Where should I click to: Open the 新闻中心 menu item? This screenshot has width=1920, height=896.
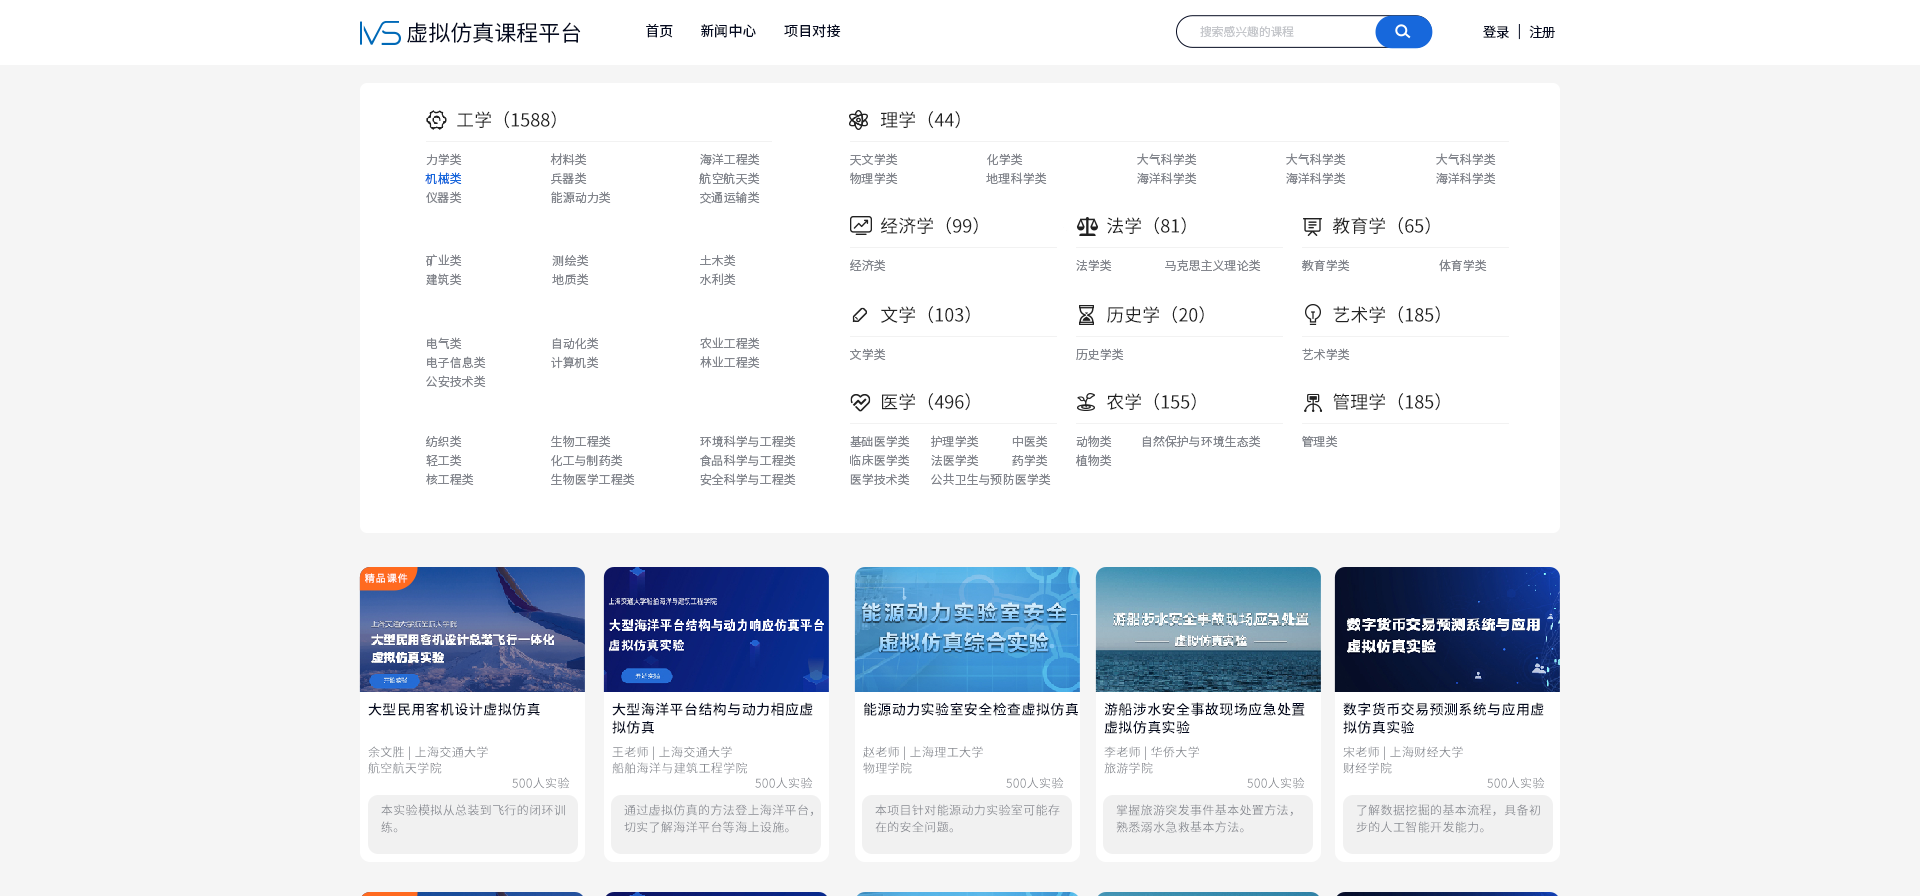tap(728, 31)
